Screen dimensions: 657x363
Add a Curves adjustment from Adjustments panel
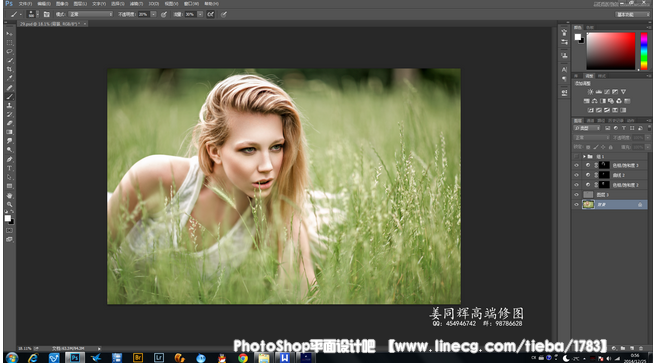pos(607,92)
